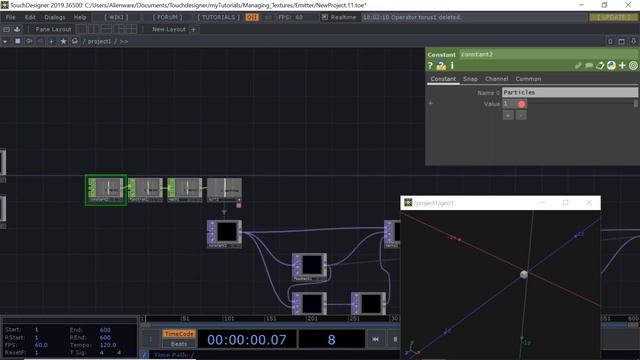This screenshot has width=640, height=360.
Task: Click the load component icon beside Pane Layout
Action: pos(17,29)
